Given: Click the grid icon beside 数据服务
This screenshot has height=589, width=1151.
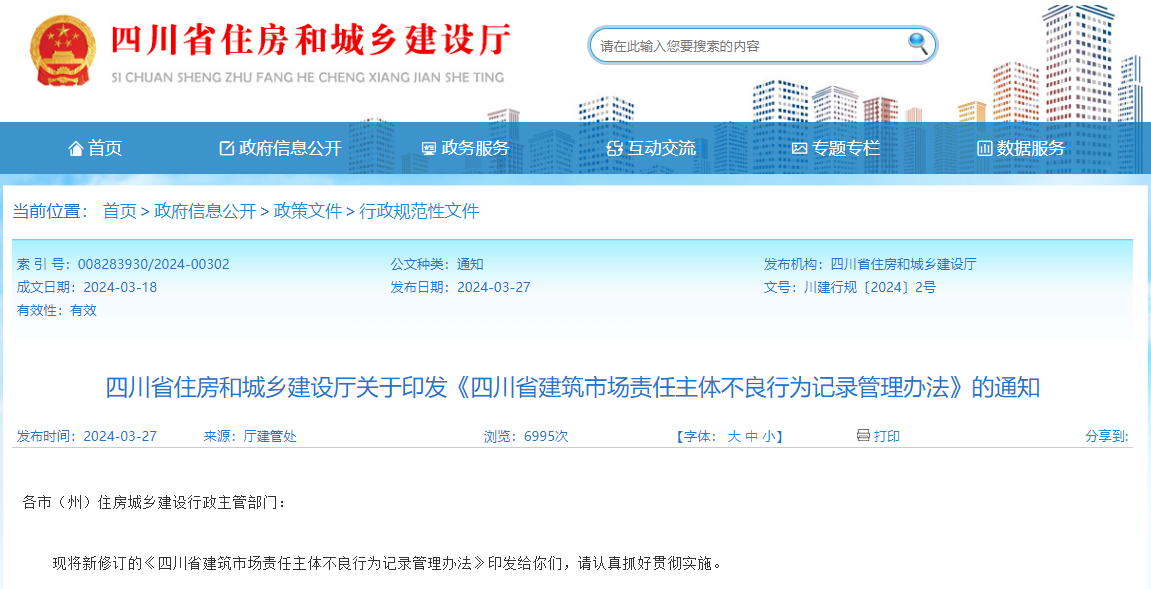Looking at the screenshot, I should click(984, 147).
